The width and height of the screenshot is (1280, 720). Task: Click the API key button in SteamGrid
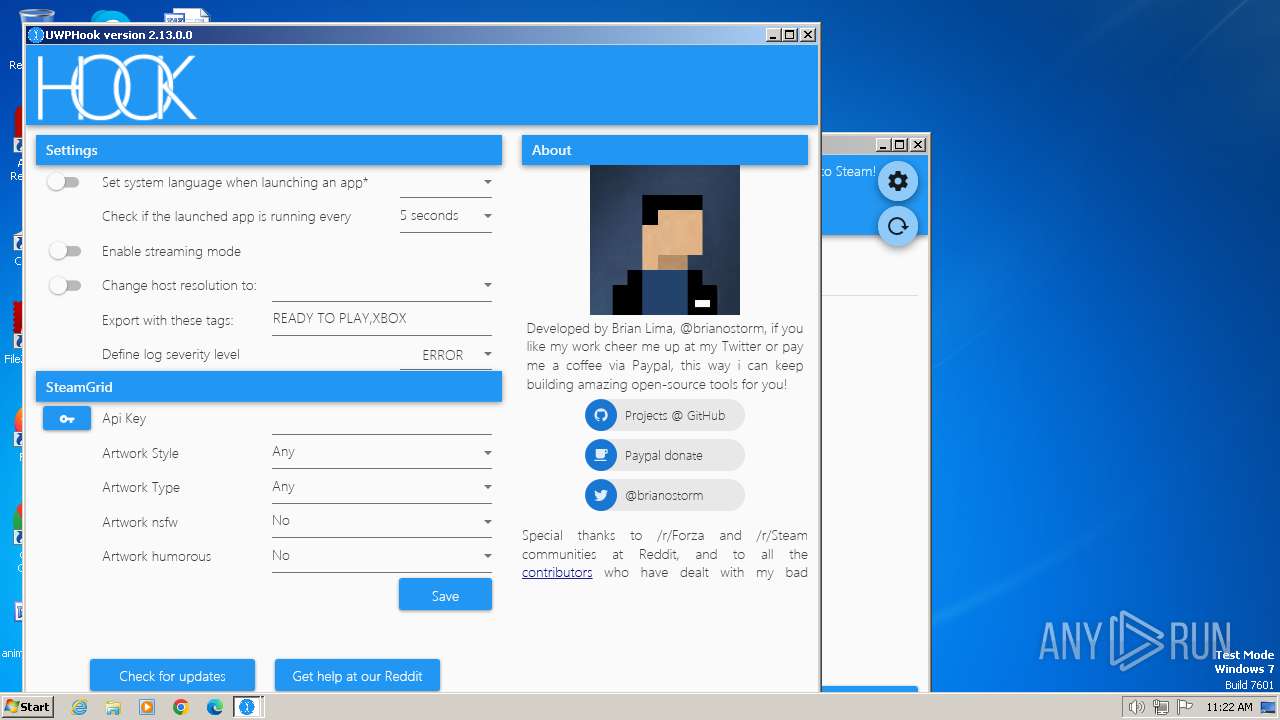[67, 419]
